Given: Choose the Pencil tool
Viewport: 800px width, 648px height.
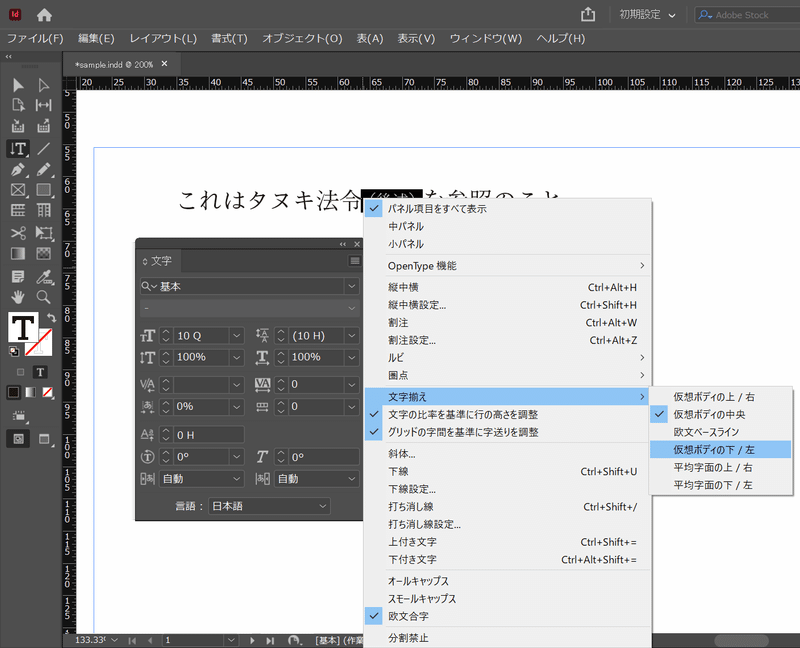Looking at the screenshot, I should pyautogui.click(x=43, y=169).
